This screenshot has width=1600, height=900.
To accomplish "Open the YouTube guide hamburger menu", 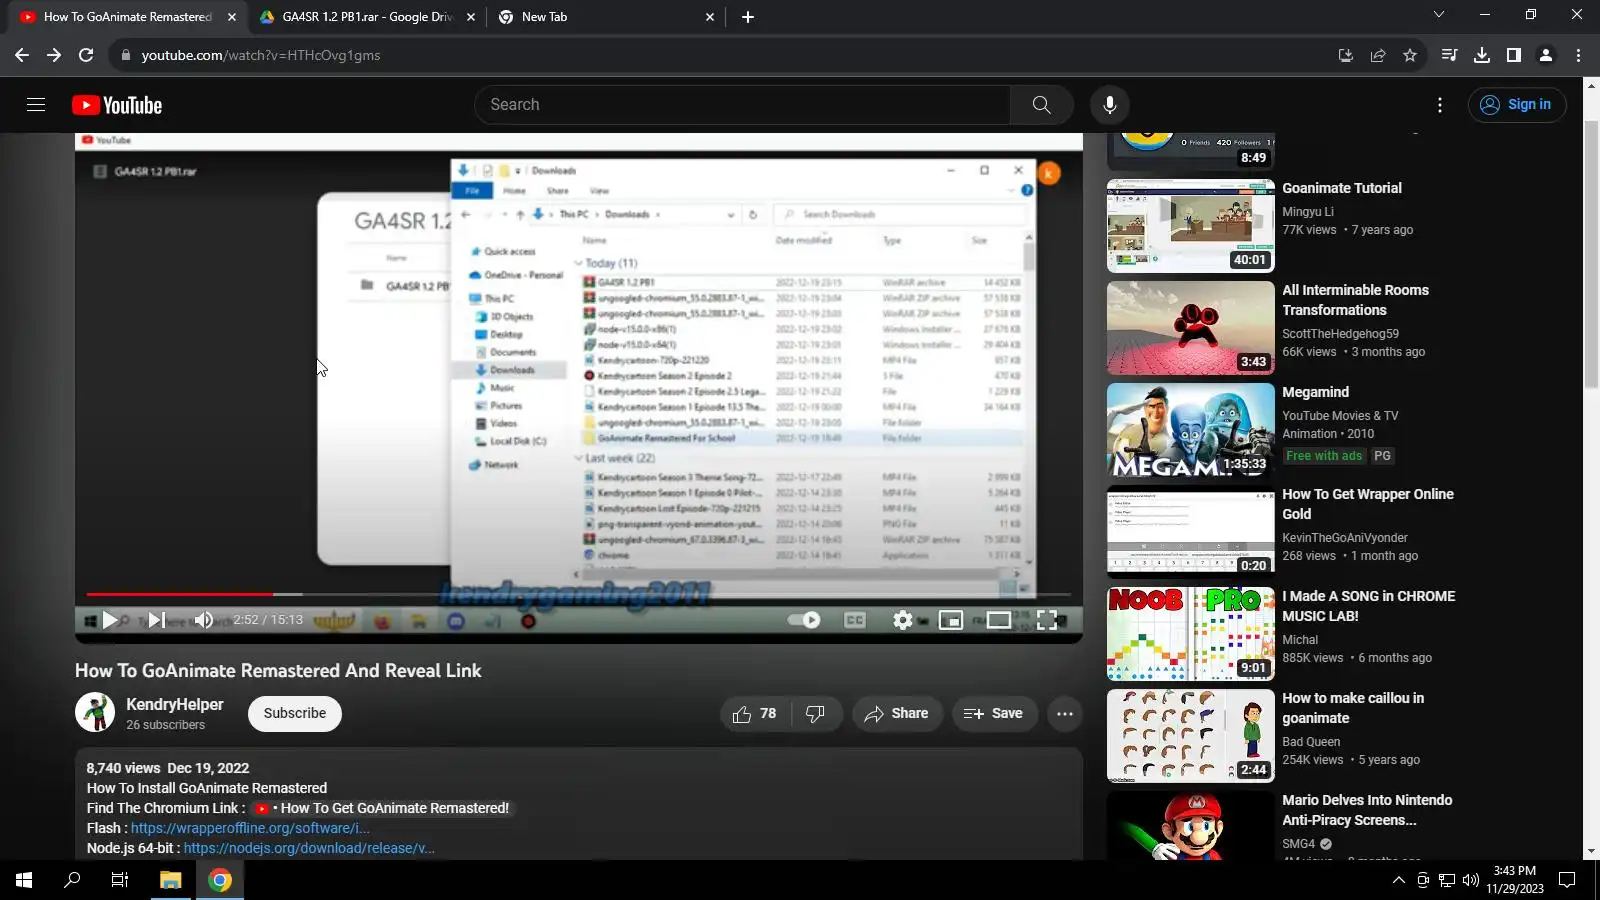I will (36, 105).
